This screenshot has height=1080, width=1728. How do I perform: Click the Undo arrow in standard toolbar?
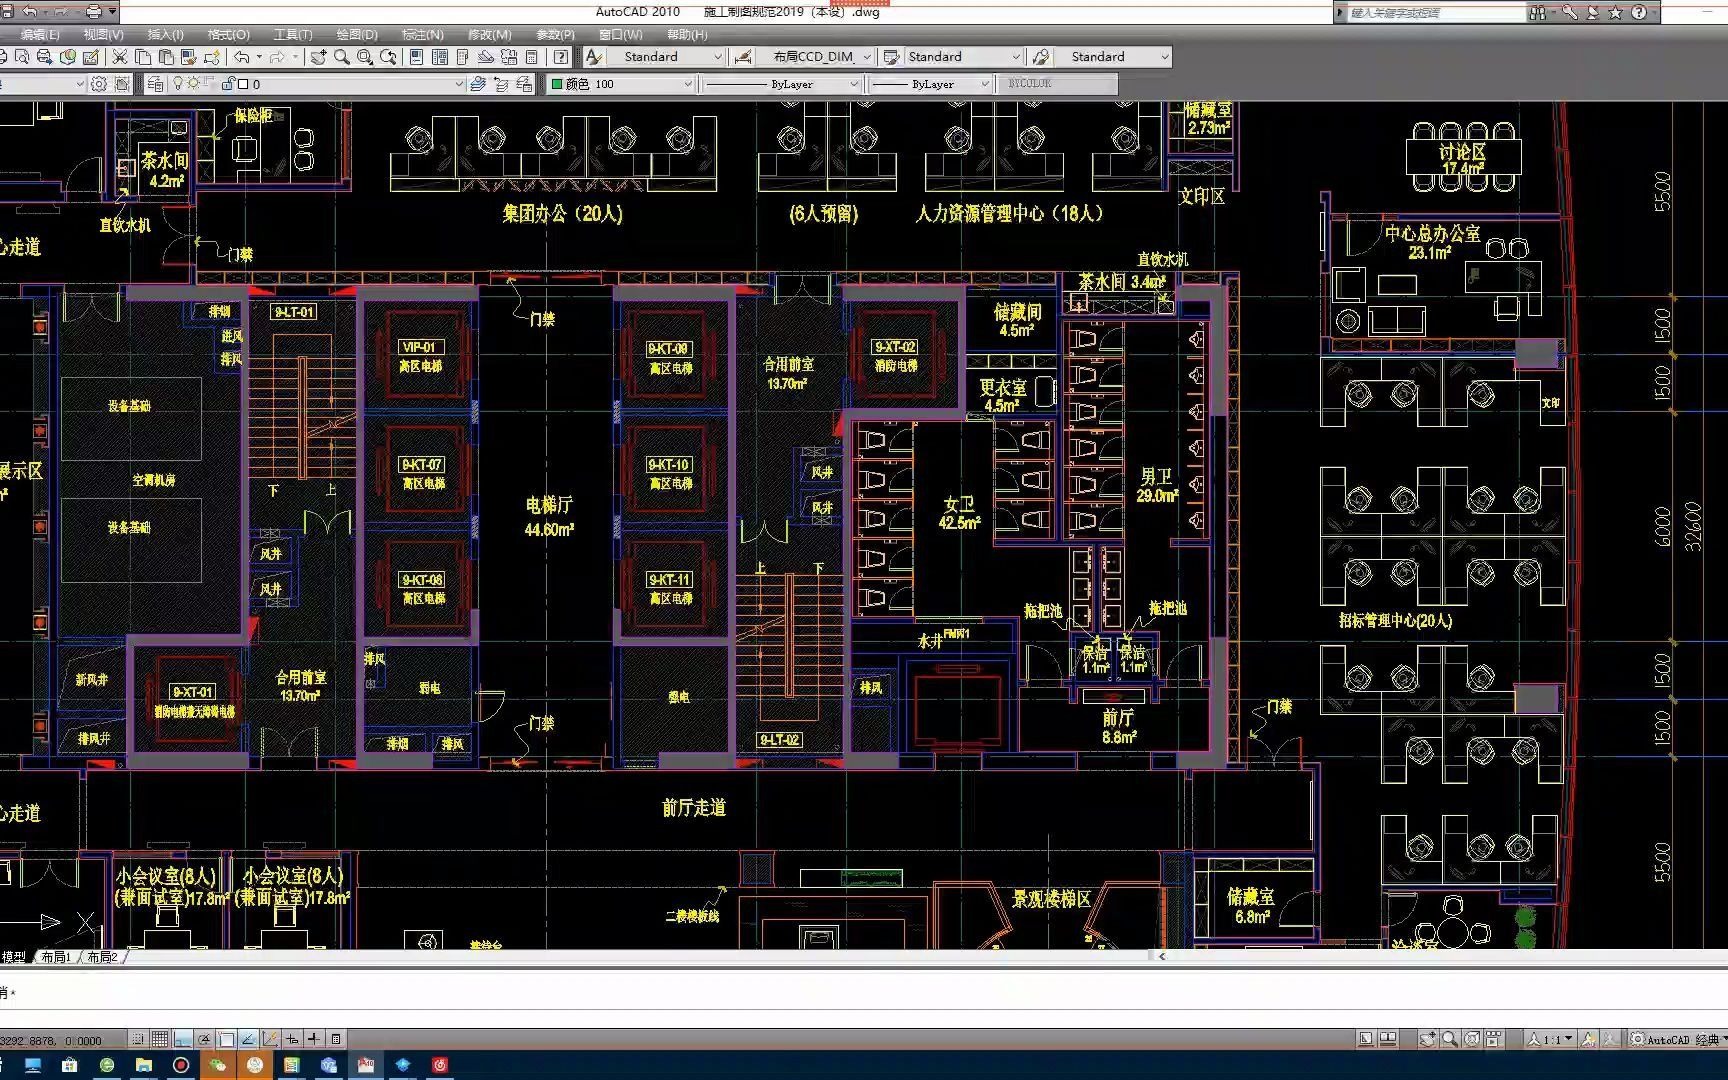point(241,57)
